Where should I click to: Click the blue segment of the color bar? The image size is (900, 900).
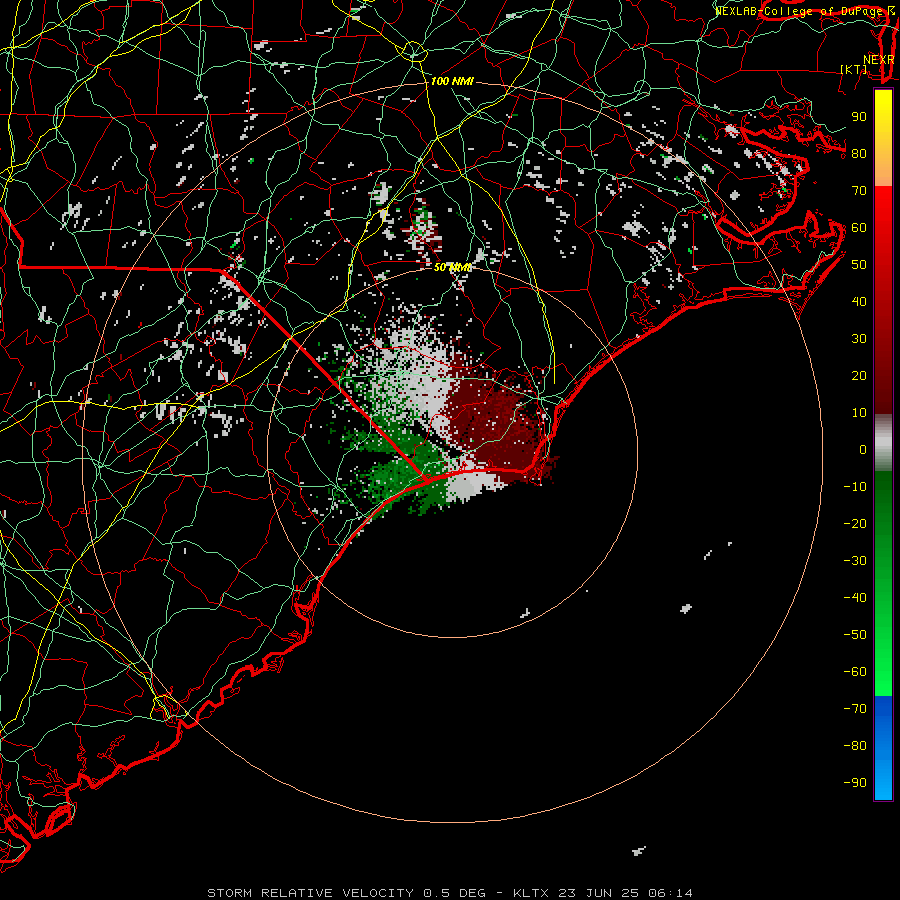[883, 748]
